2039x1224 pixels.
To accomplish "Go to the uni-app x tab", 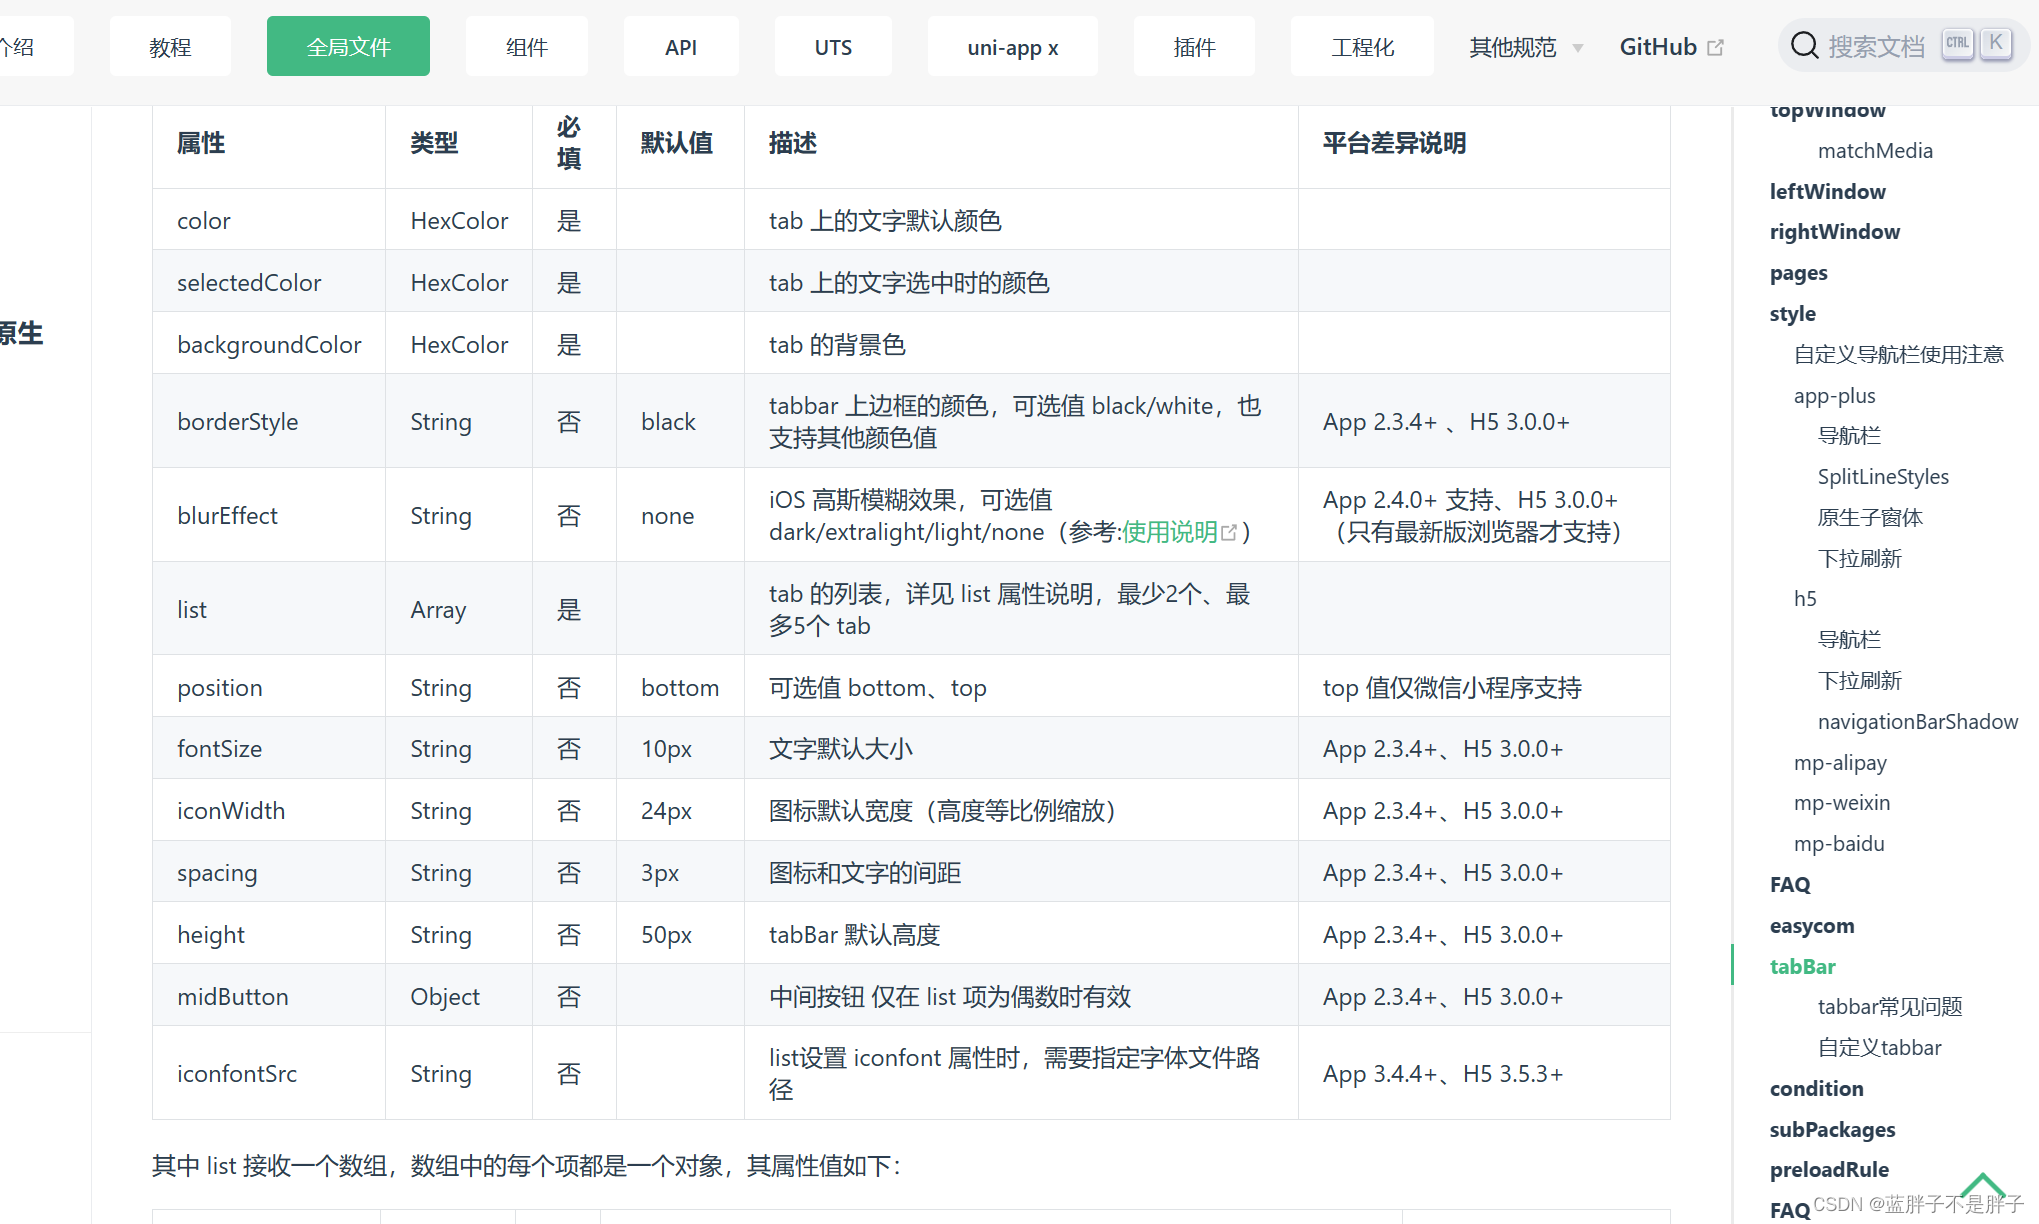I will [x=1013, y=46].
